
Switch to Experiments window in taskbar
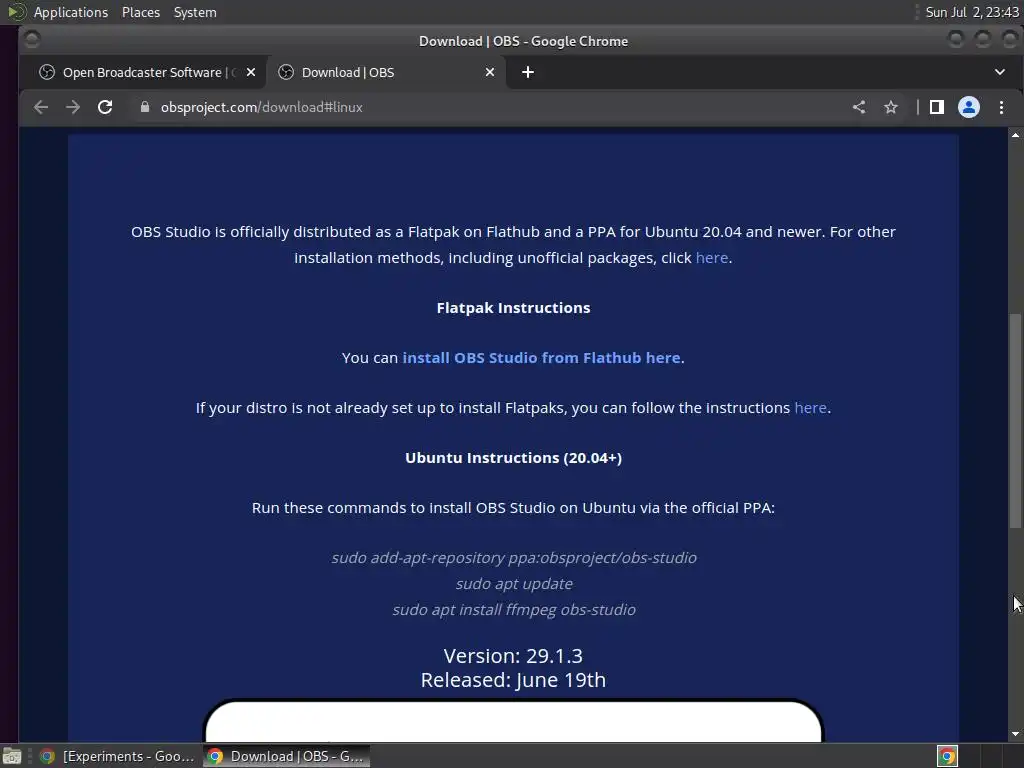click(118, 756)
